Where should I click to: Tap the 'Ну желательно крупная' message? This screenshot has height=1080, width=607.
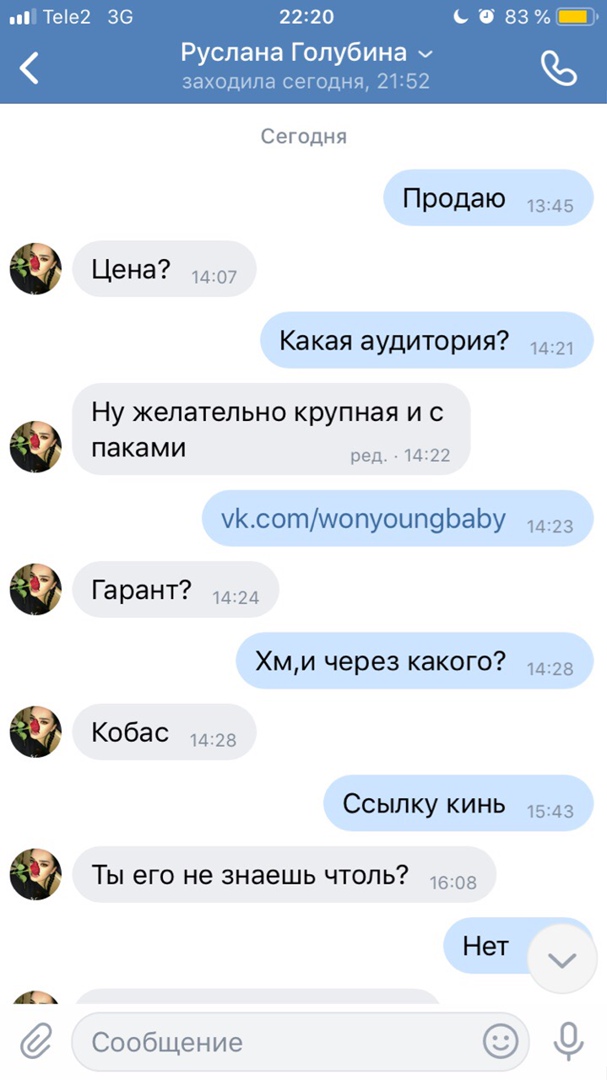pos(271,429)
